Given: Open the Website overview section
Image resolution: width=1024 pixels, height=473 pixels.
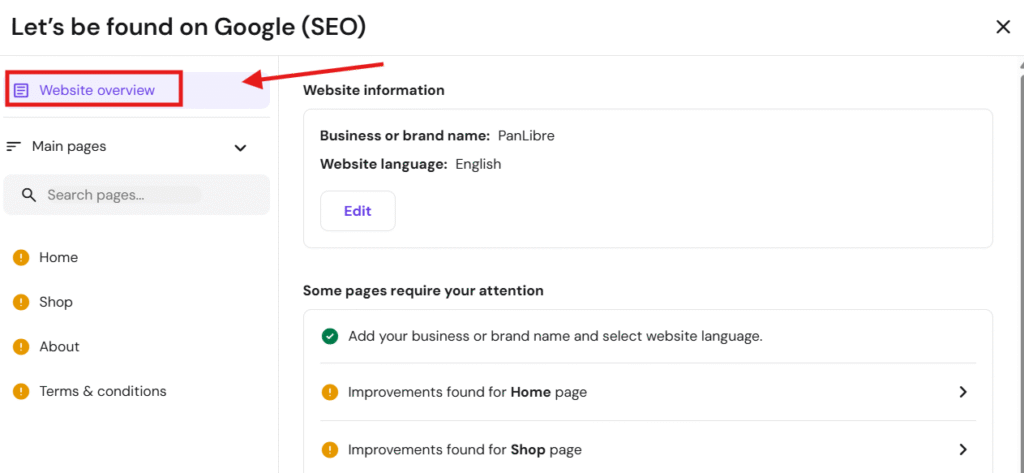Looking at the screenshot, I should 136,90.
